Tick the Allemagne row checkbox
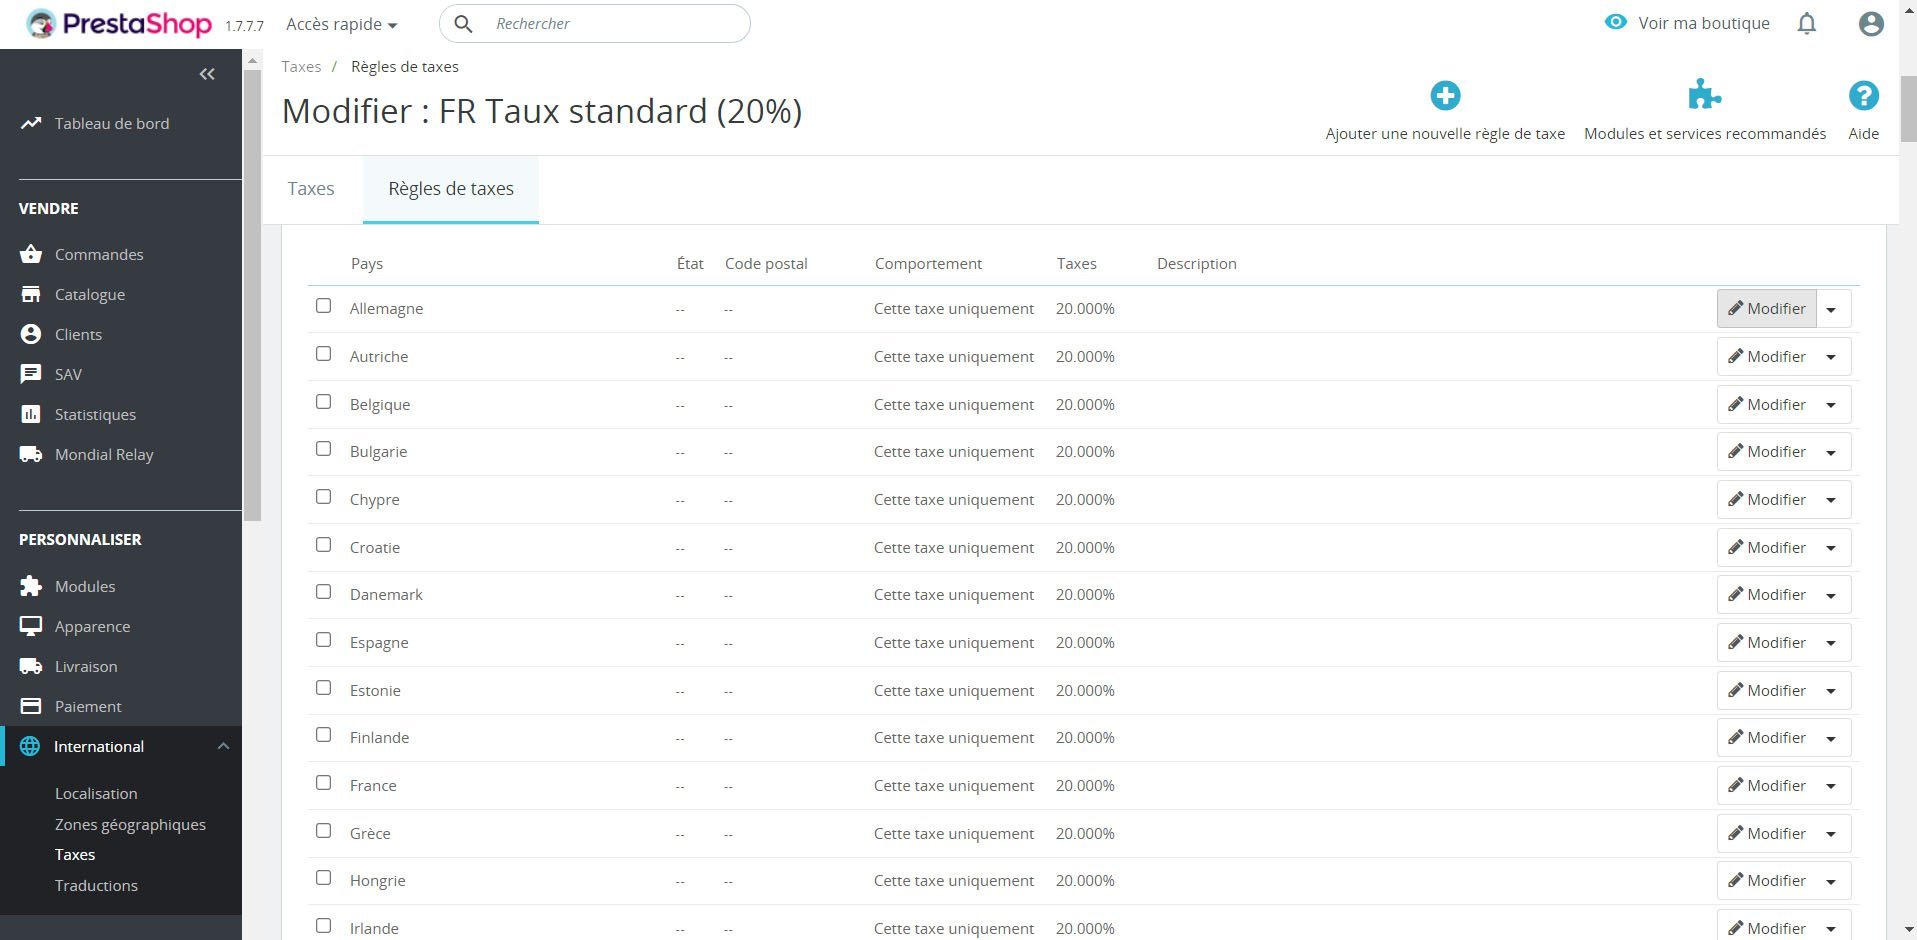The image size is (1917, 940). tap(323, 306)
